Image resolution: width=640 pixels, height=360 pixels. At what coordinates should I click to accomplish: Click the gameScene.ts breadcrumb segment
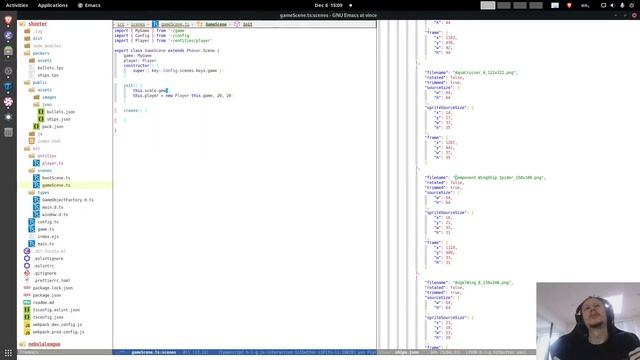click(x=175, y=25)
